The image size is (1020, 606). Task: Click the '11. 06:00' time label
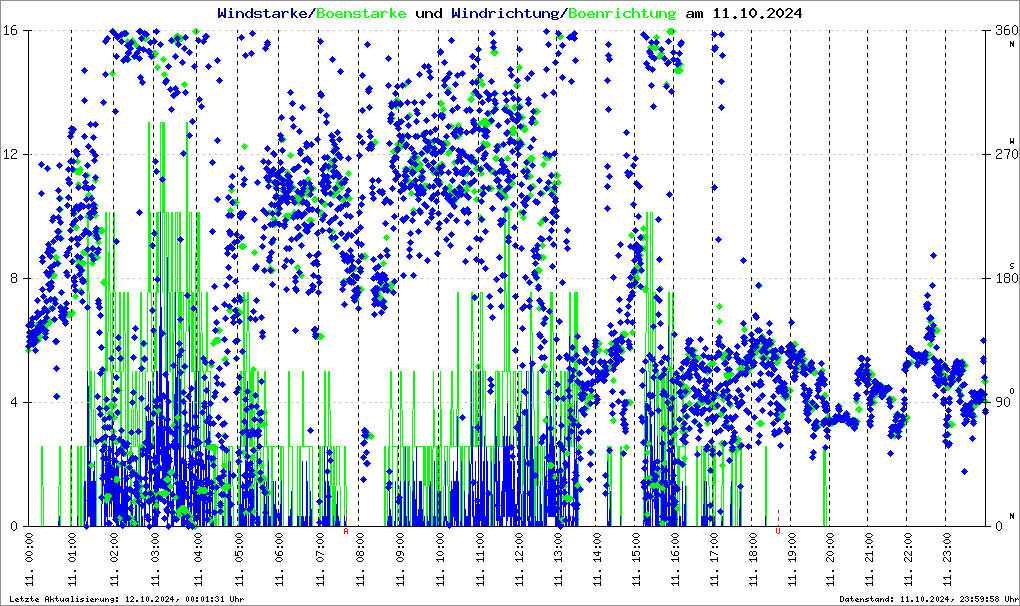point(279,560)
